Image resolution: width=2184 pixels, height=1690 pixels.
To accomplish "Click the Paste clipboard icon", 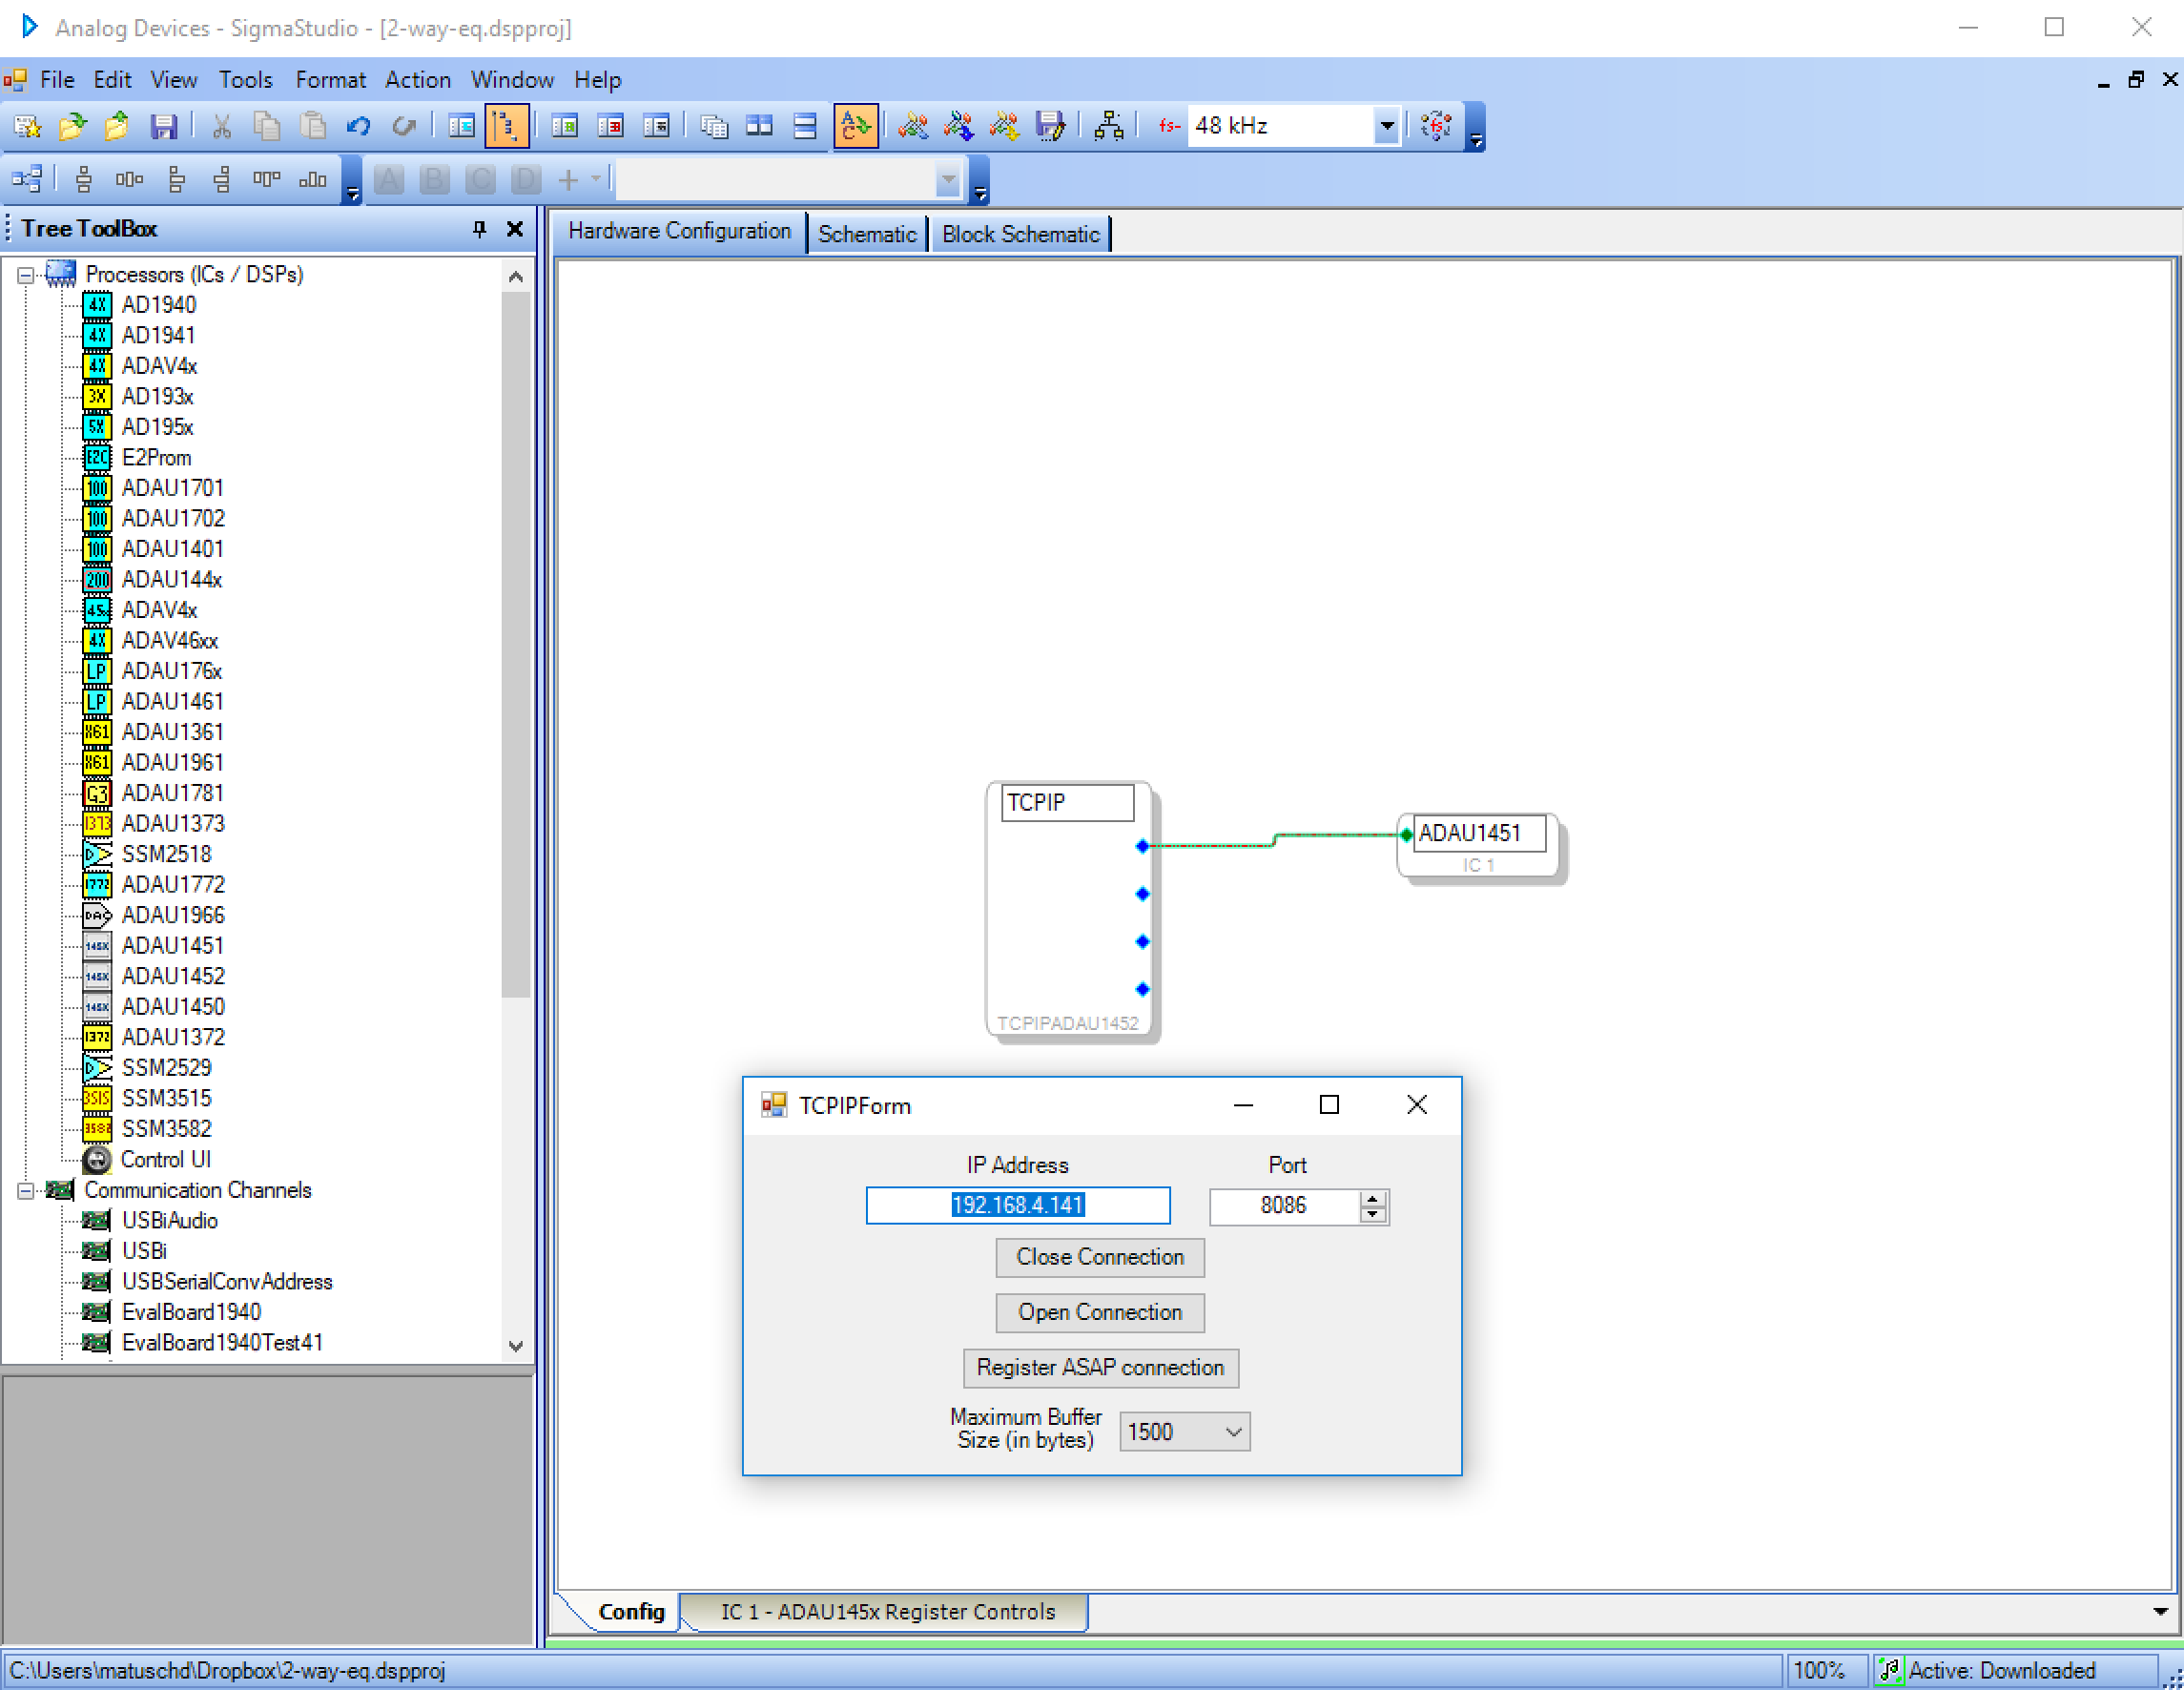I will tap(313, 126).
